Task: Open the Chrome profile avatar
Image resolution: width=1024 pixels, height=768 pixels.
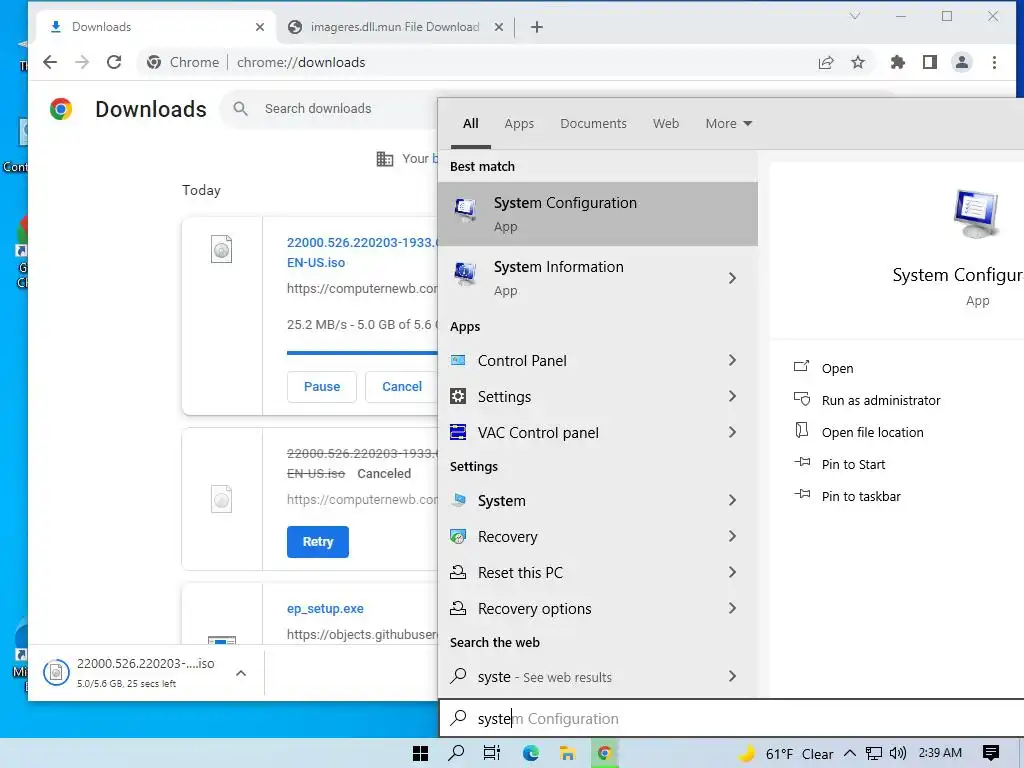Action: tap(962, 62)
